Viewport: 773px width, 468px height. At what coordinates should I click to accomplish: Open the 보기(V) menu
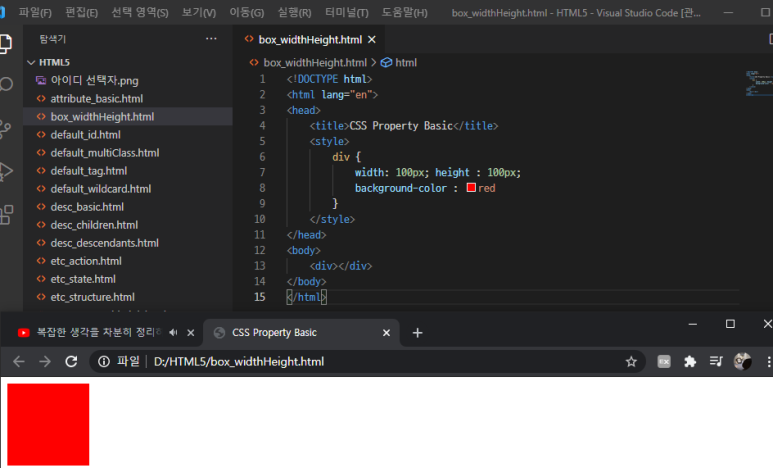(199, 12)
